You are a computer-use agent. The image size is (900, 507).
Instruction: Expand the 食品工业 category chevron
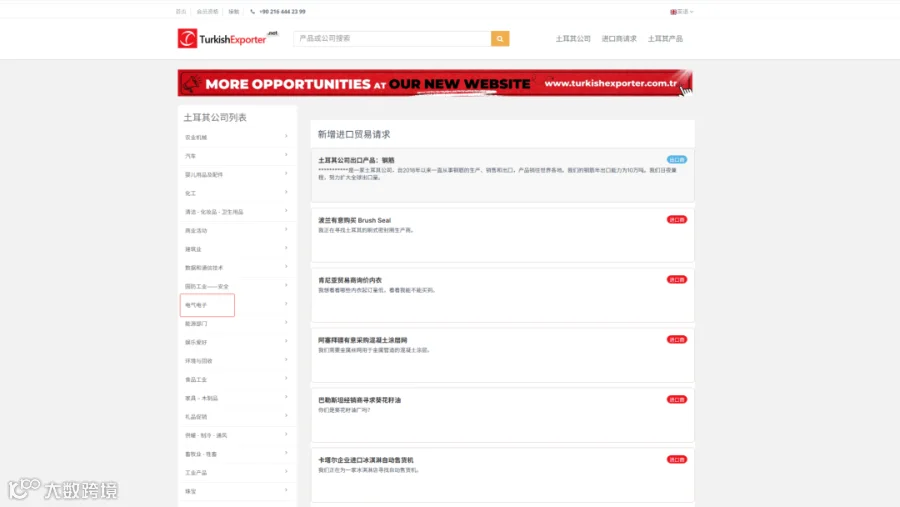click(286, 379)
